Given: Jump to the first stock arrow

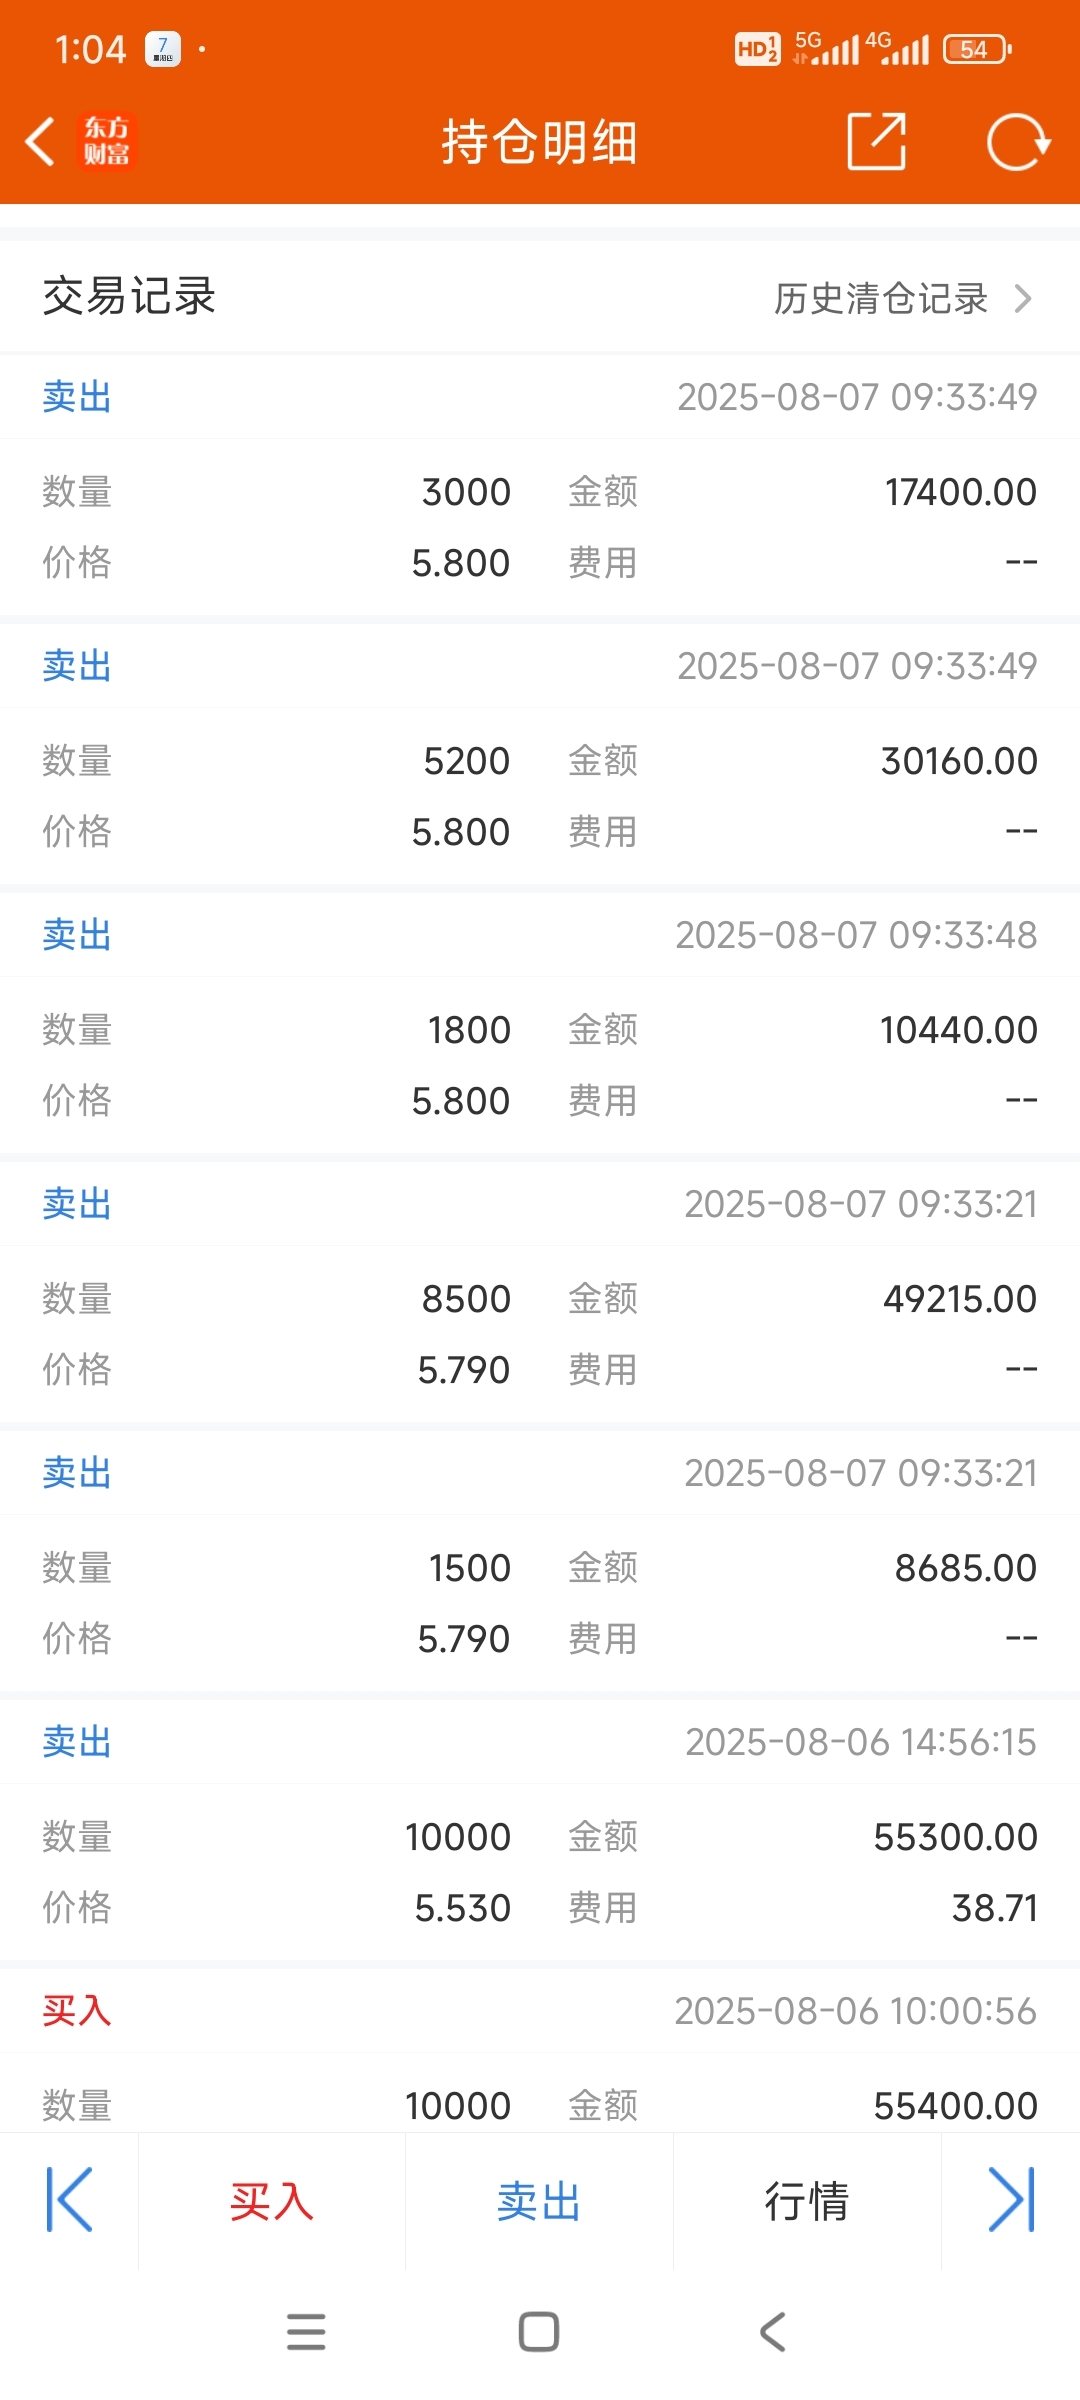Looking at the screenshot, I should click(x=69, y=2200).
